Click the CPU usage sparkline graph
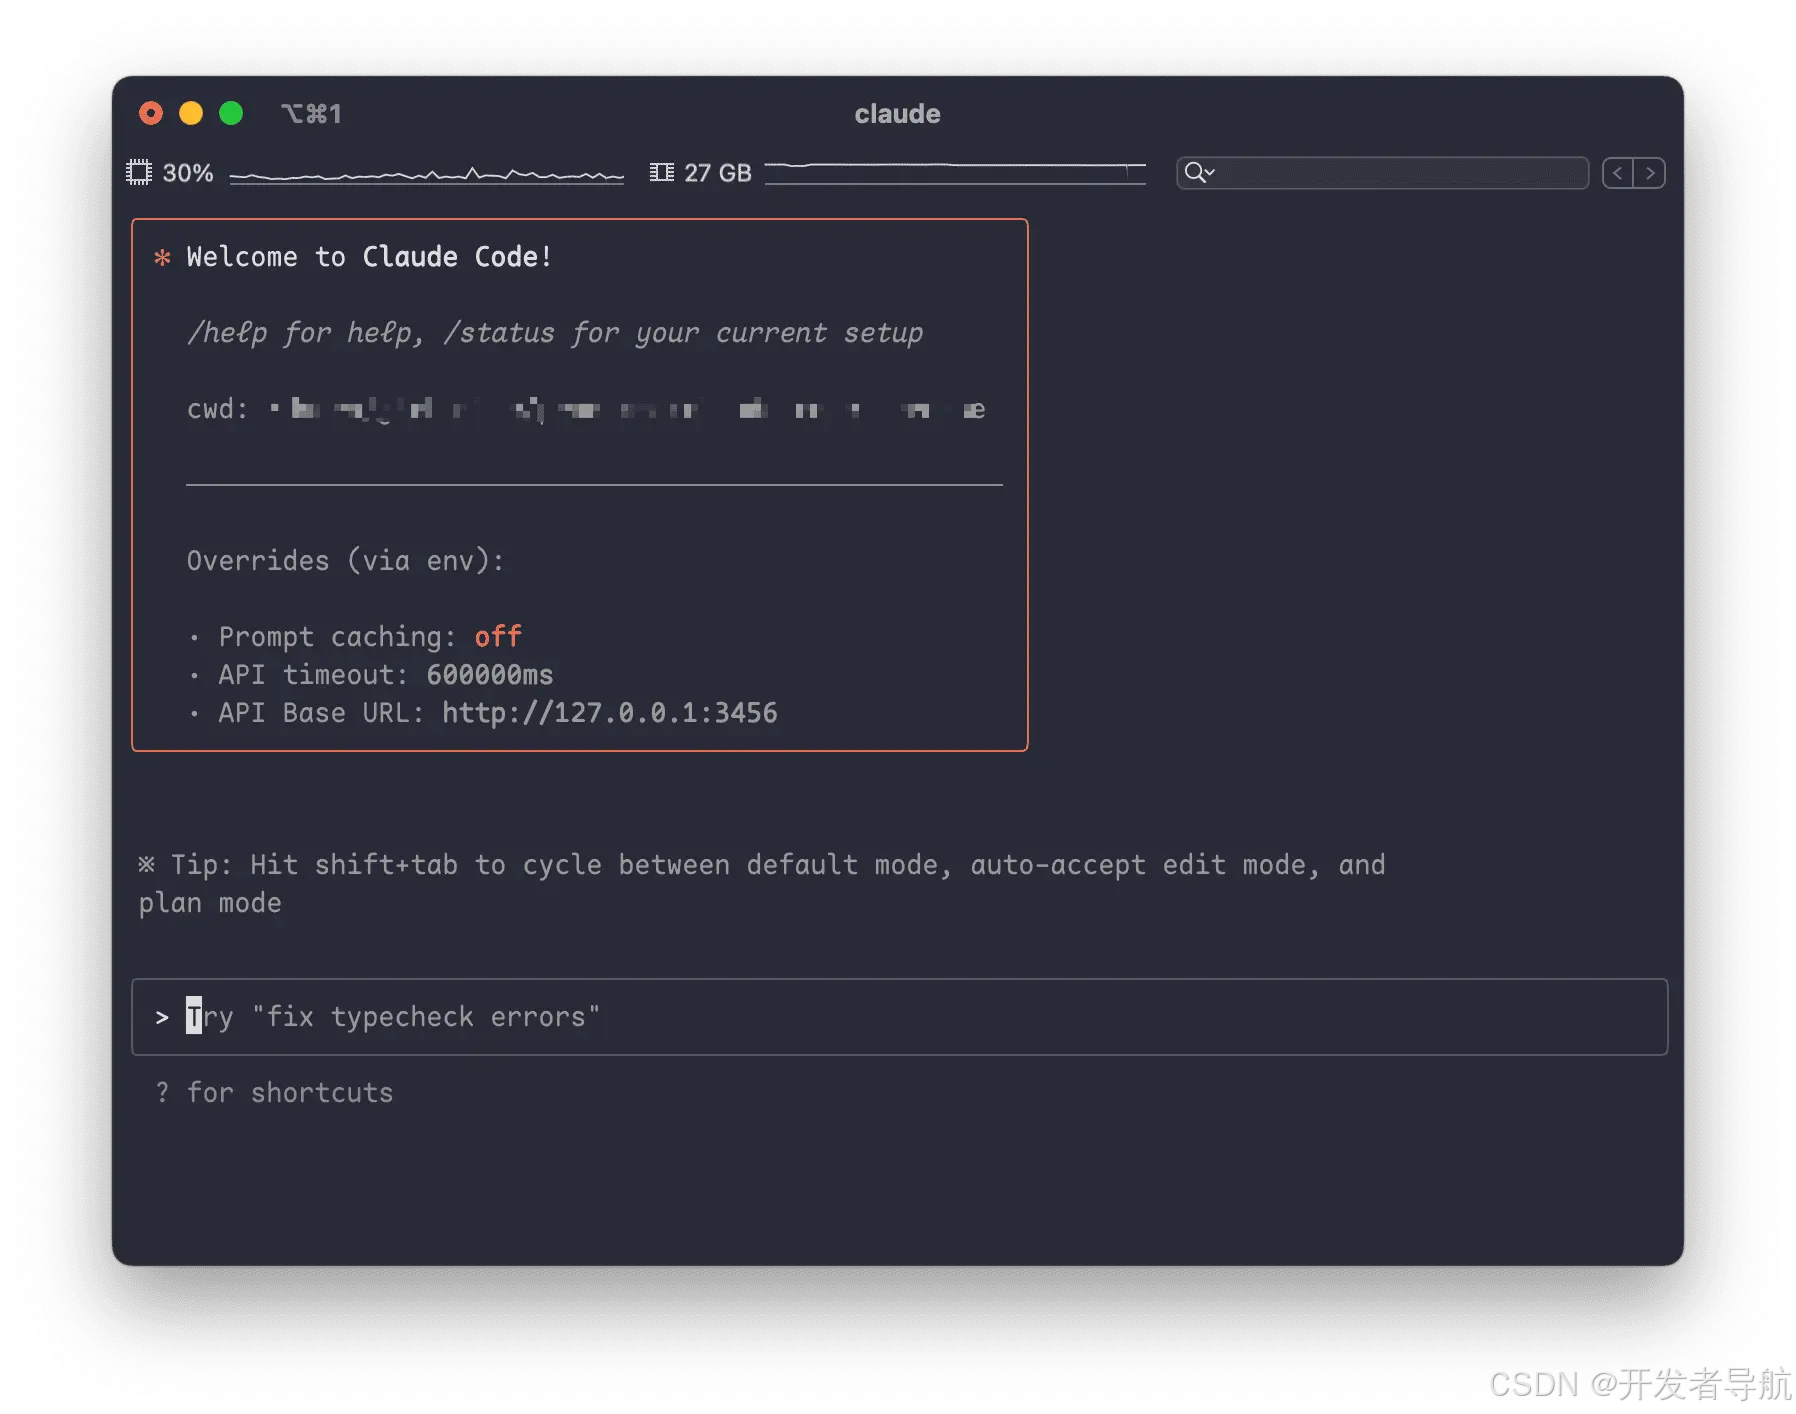 425,172
